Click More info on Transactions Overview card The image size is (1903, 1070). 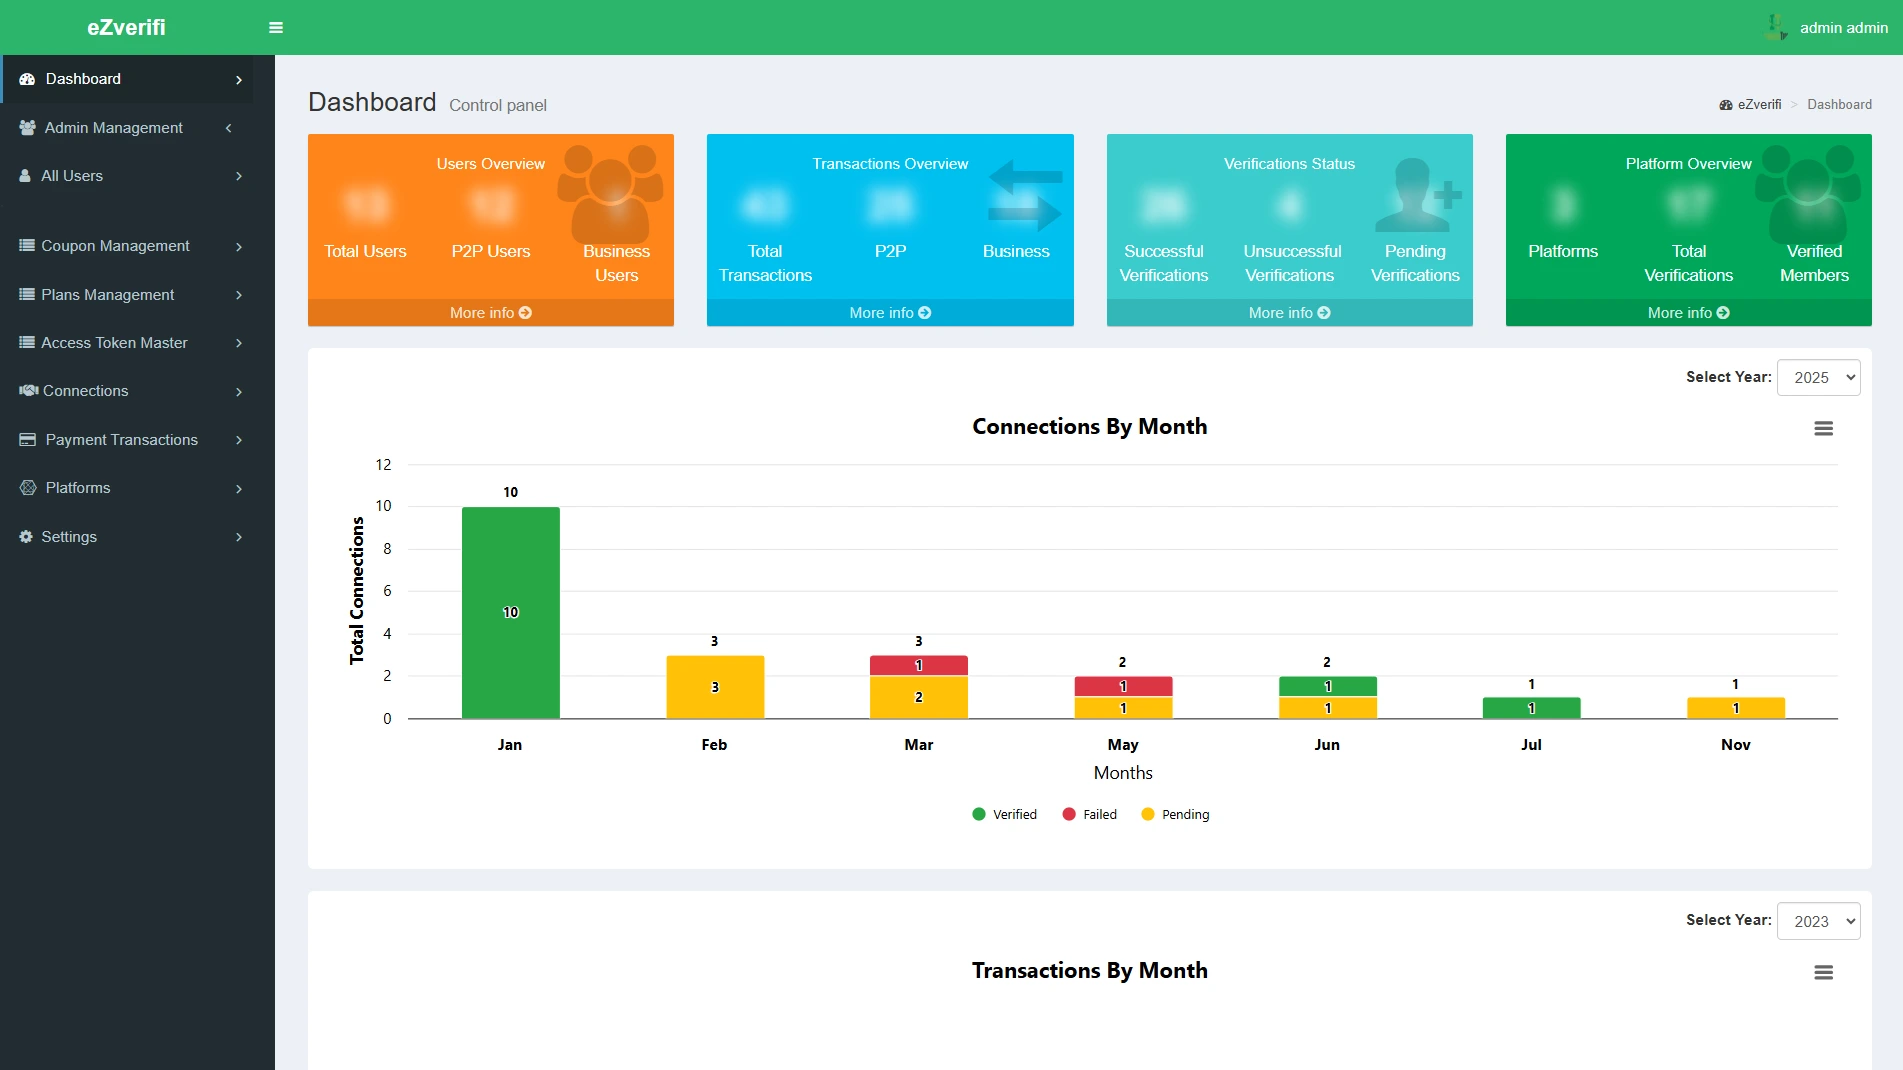[x=890, y=313]
